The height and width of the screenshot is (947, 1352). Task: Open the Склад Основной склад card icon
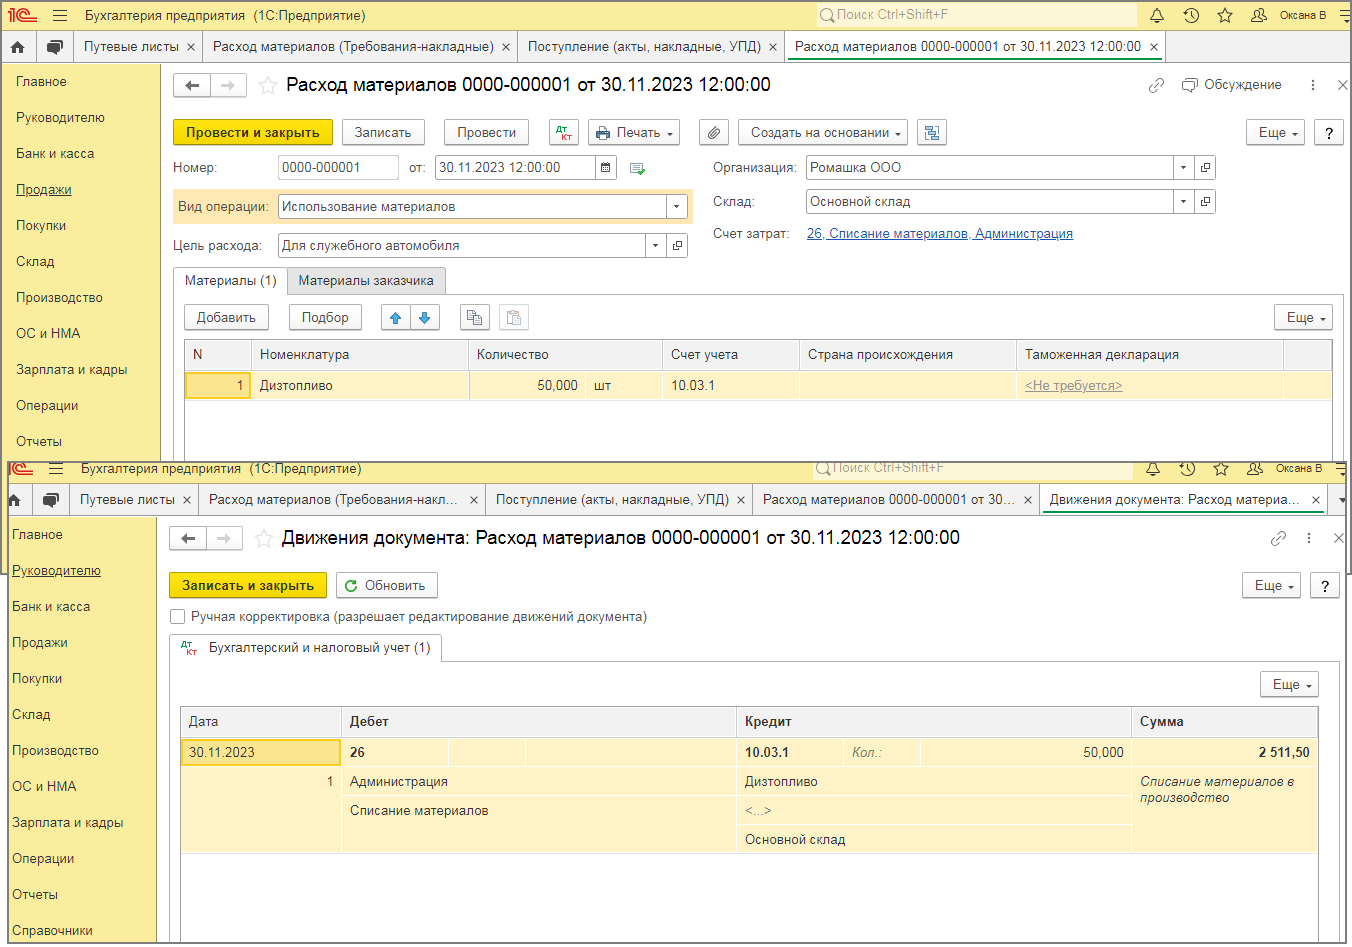pyautogui.click(x=1205, y=202)
